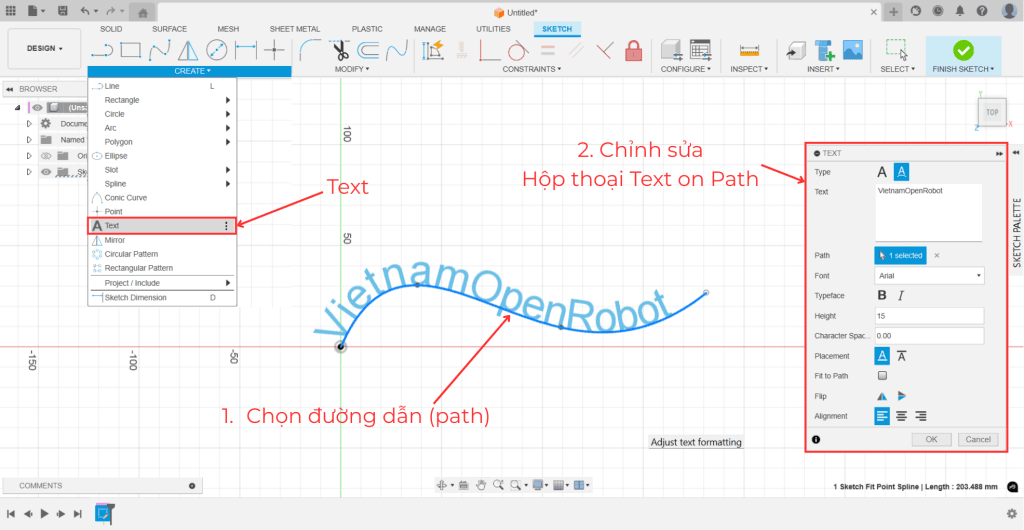Screen dimensions: 1024x530
Task: Open the DESIGN workspace dropdown
Action: pyautogui.click(x=45, y=48)
